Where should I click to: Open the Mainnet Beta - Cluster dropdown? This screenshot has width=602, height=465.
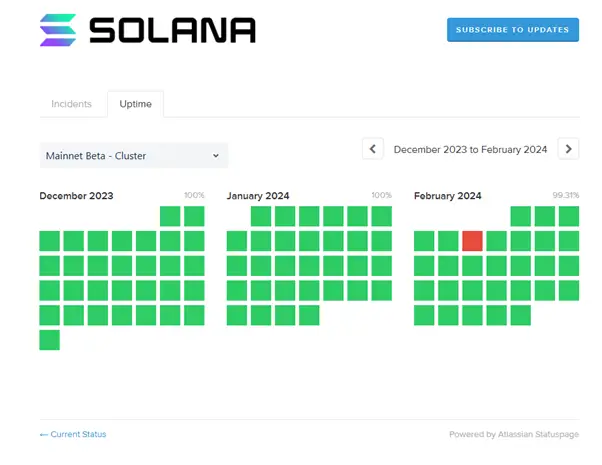pos(134,156)
